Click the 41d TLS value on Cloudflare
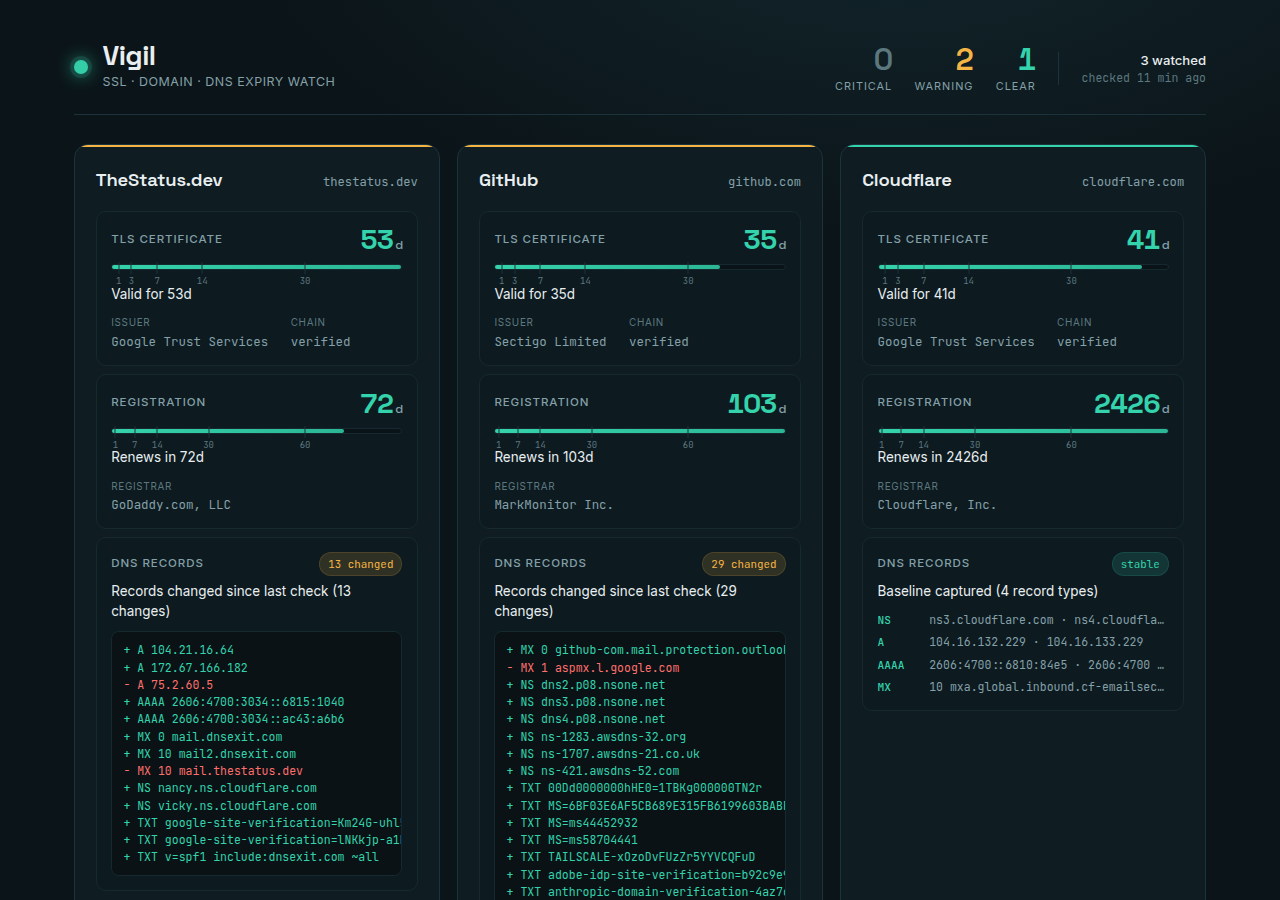The image size is (1280, 900). [x=1148, y=240]
